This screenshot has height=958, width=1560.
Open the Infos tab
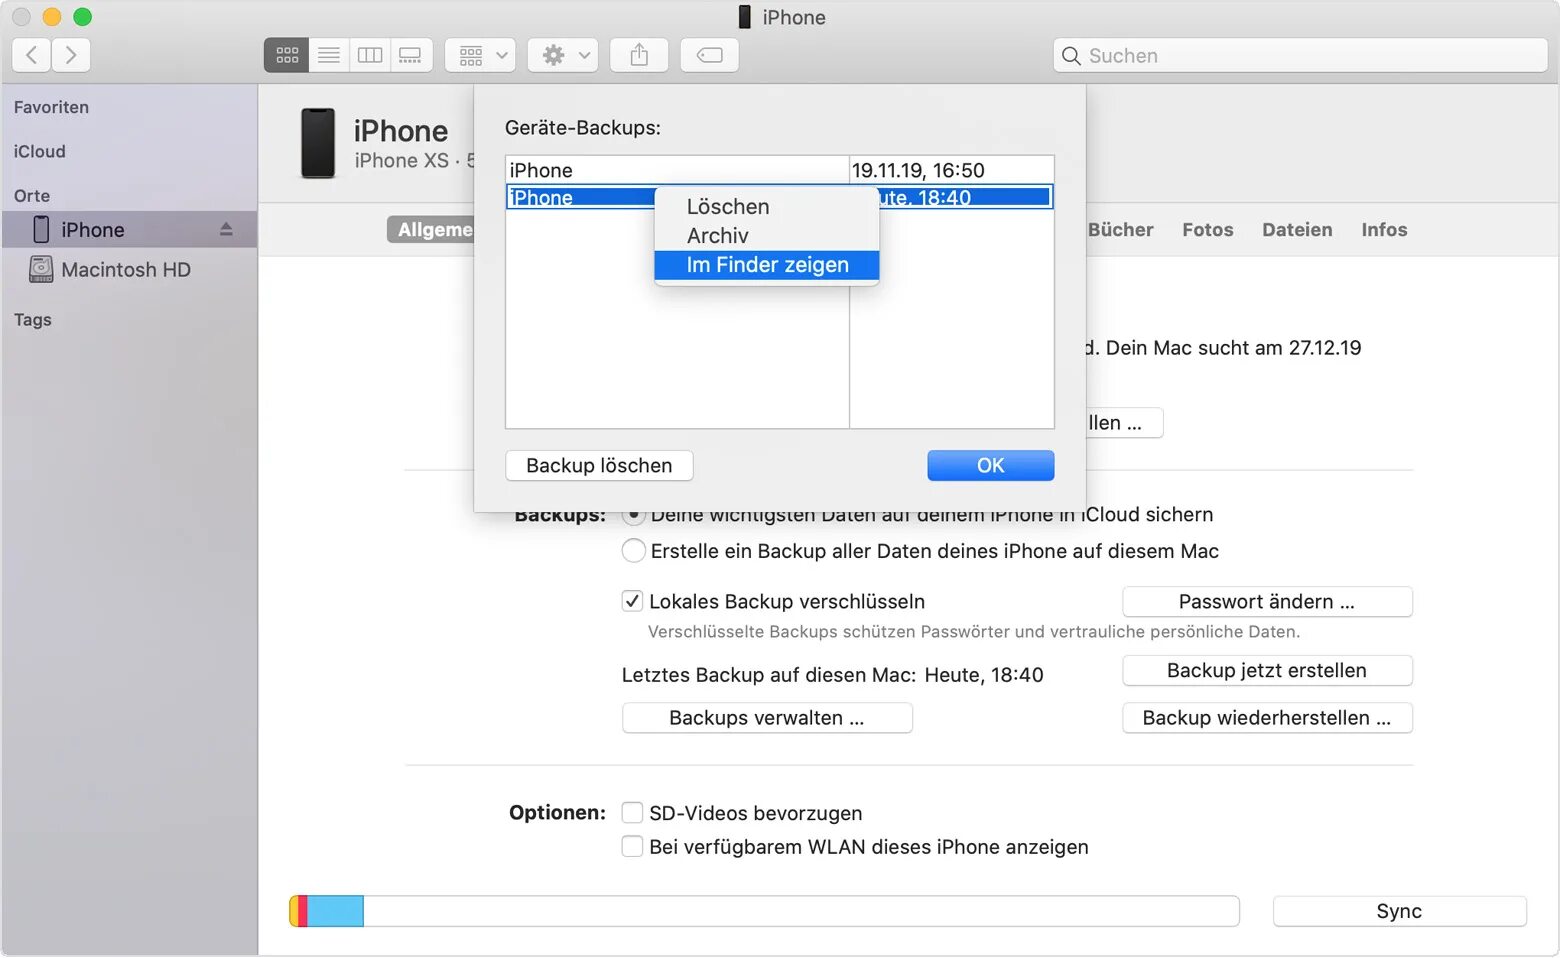[1384, 230]
